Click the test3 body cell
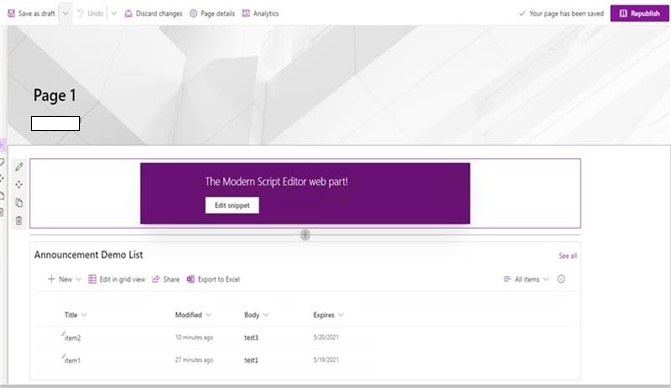The height and width of the screenshot is (388, 671). tap(251, 338)
